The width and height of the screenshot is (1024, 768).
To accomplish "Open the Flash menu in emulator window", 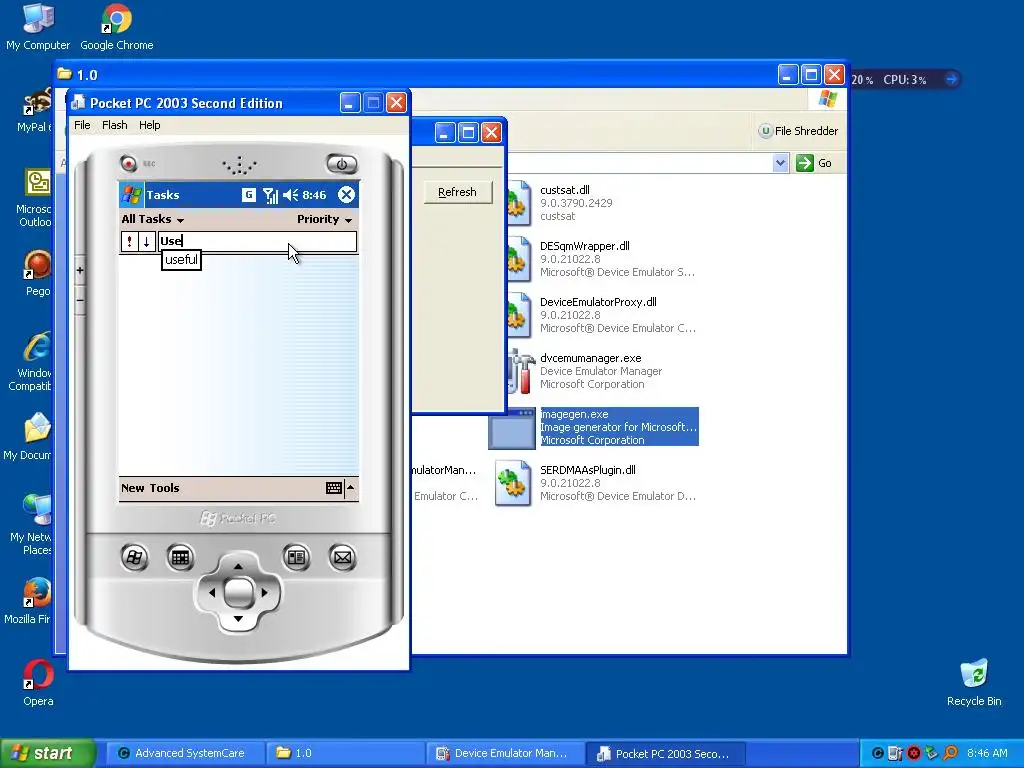I will (x=115, y=125).
